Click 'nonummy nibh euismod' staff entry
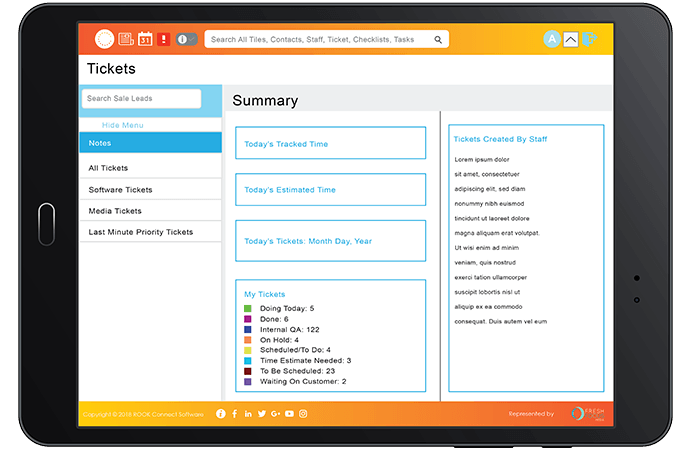690x450 pixels. click(489, 204)
